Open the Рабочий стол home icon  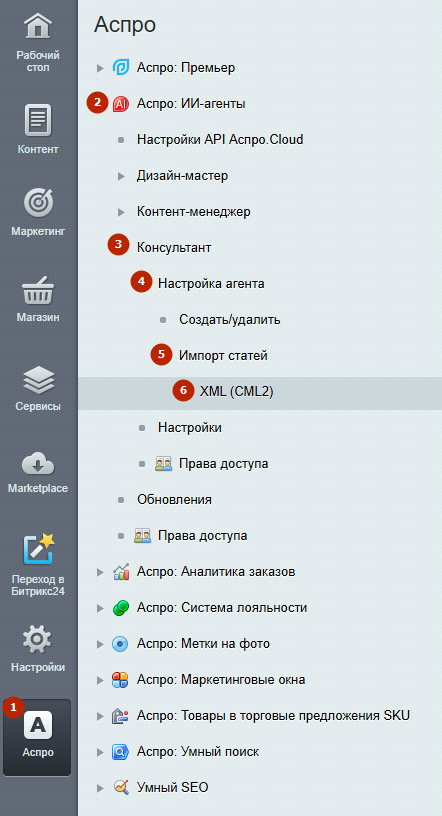click(38, 26)
